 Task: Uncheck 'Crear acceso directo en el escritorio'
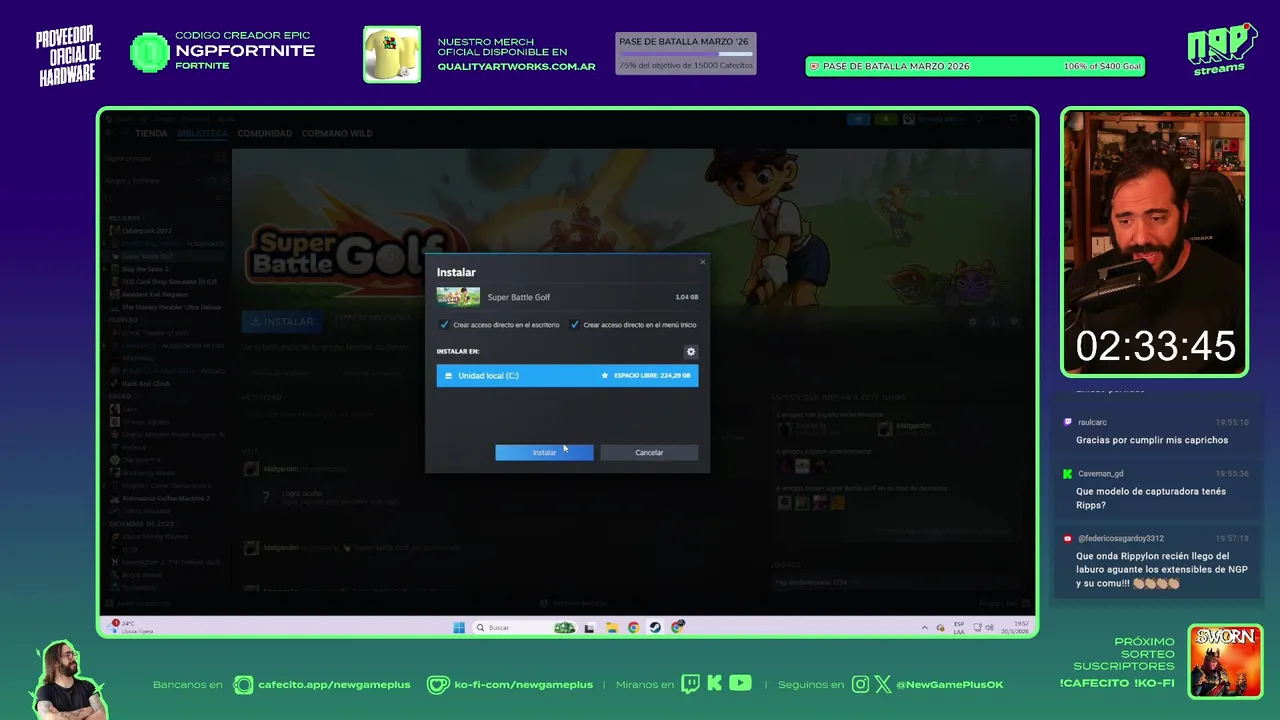click(x=444, y=325)
